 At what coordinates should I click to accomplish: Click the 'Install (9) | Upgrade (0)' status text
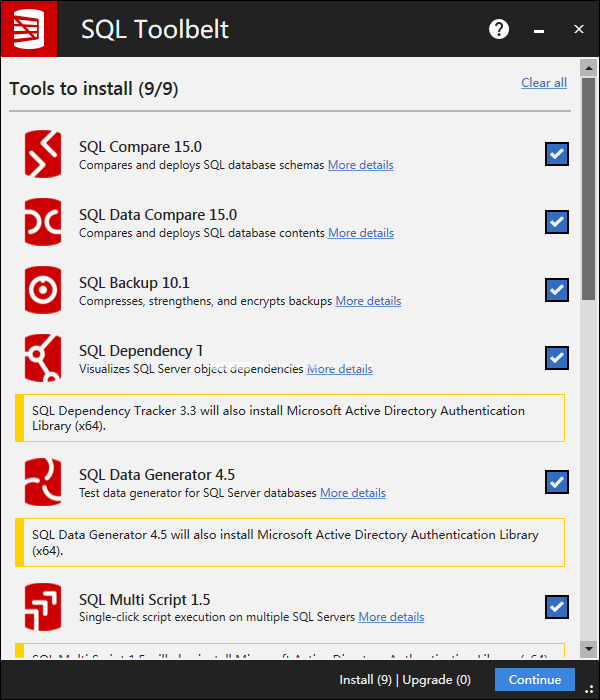pos(405,680)
